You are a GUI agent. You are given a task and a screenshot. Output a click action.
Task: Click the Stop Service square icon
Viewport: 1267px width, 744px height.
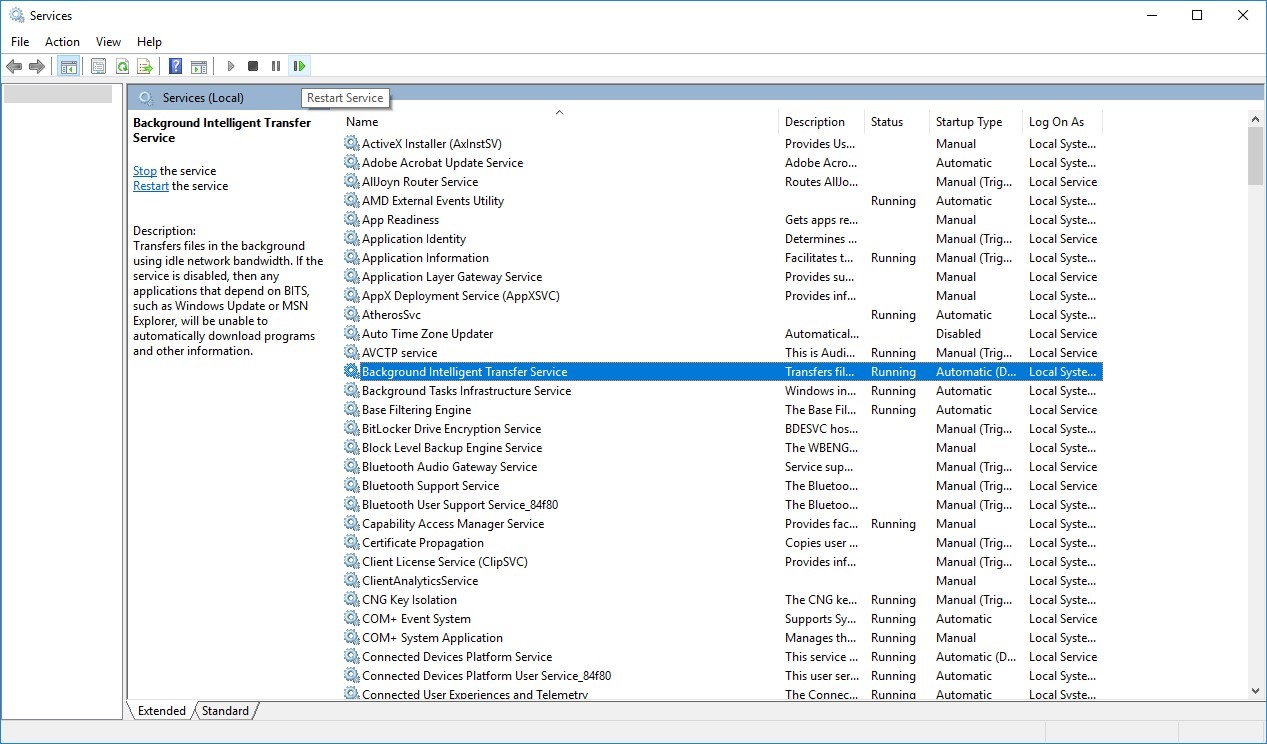coord(253,66)
